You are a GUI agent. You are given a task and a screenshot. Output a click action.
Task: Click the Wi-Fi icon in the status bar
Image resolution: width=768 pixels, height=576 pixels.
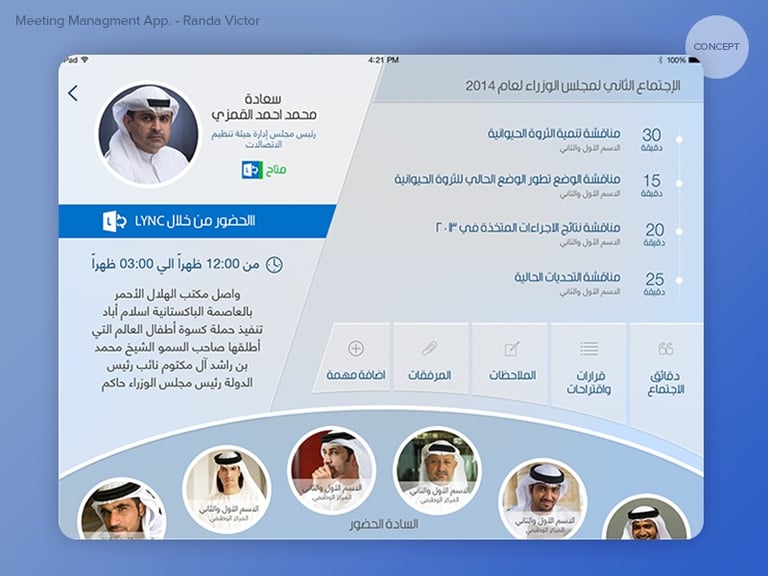pos(84,60)
